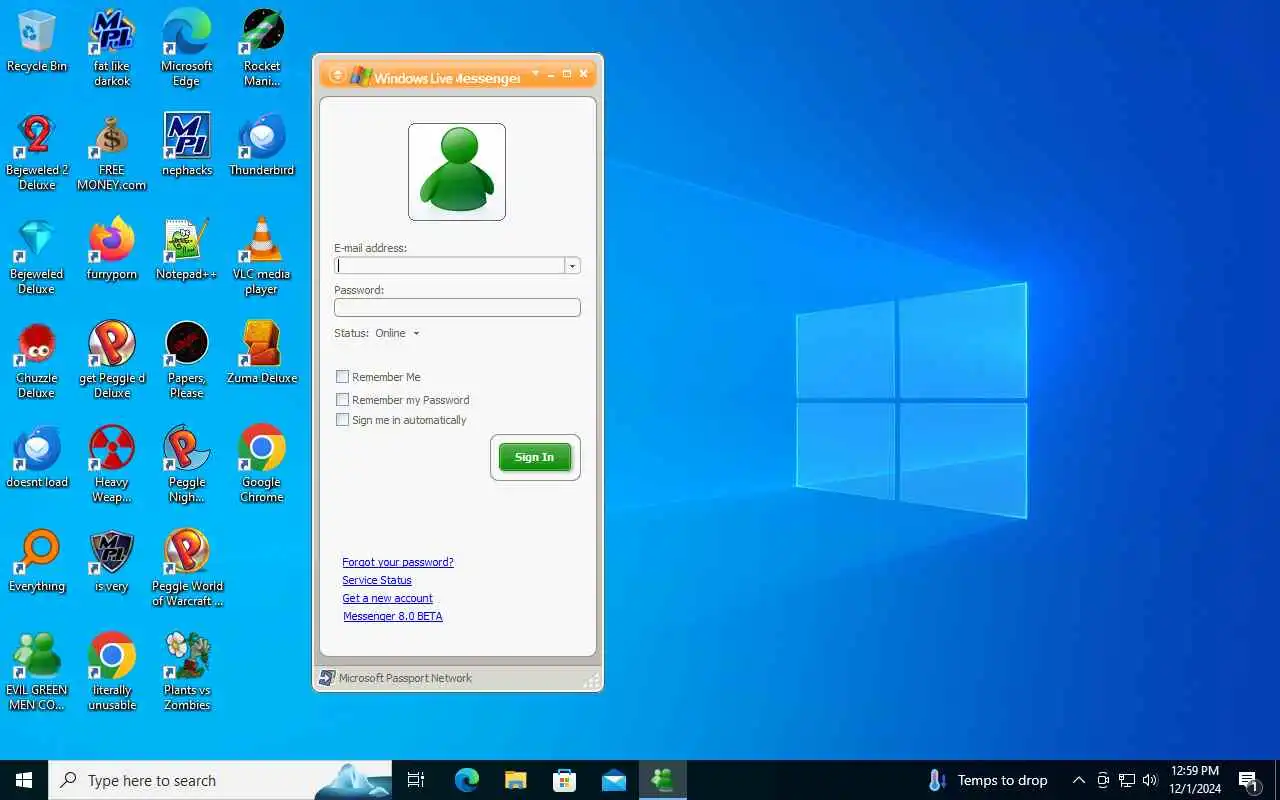The image size is (1280, 800).
Task: Launch Thunderbird from the desktop
Action: pos(262,145)
